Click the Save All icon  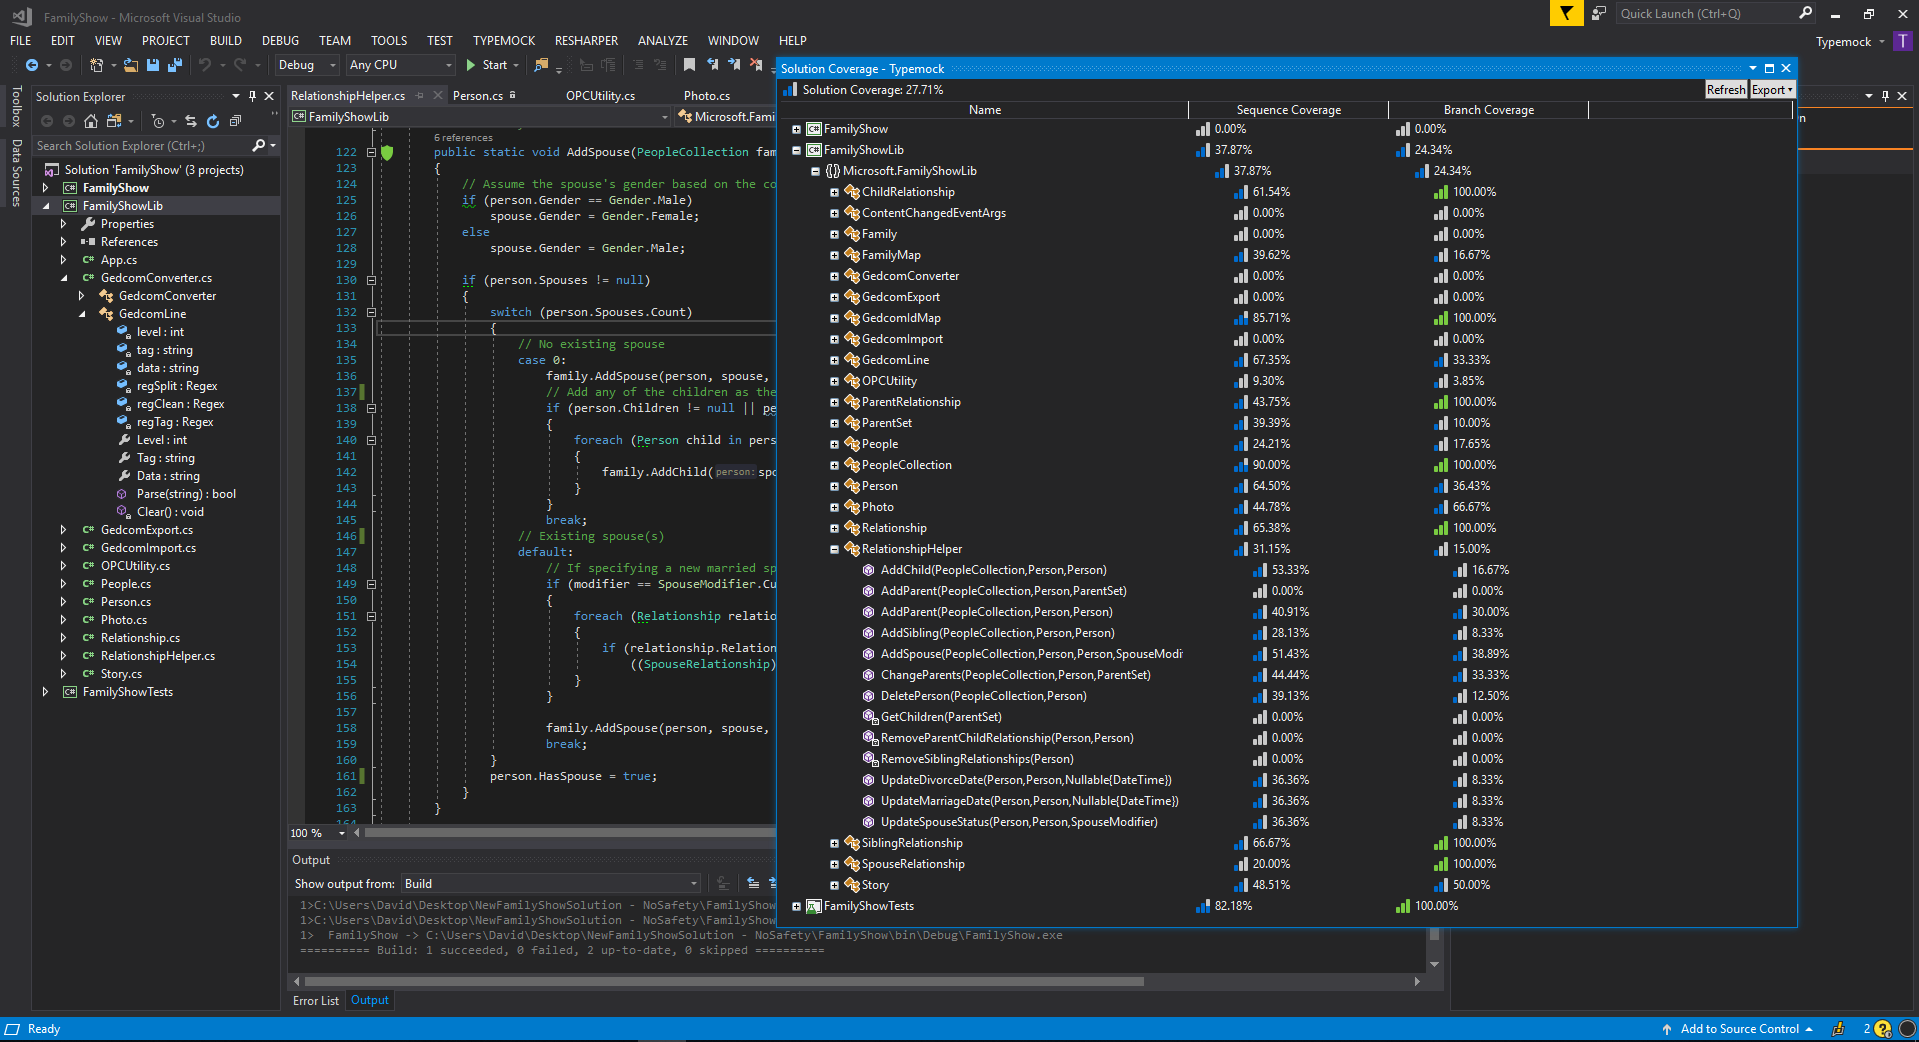175,65
